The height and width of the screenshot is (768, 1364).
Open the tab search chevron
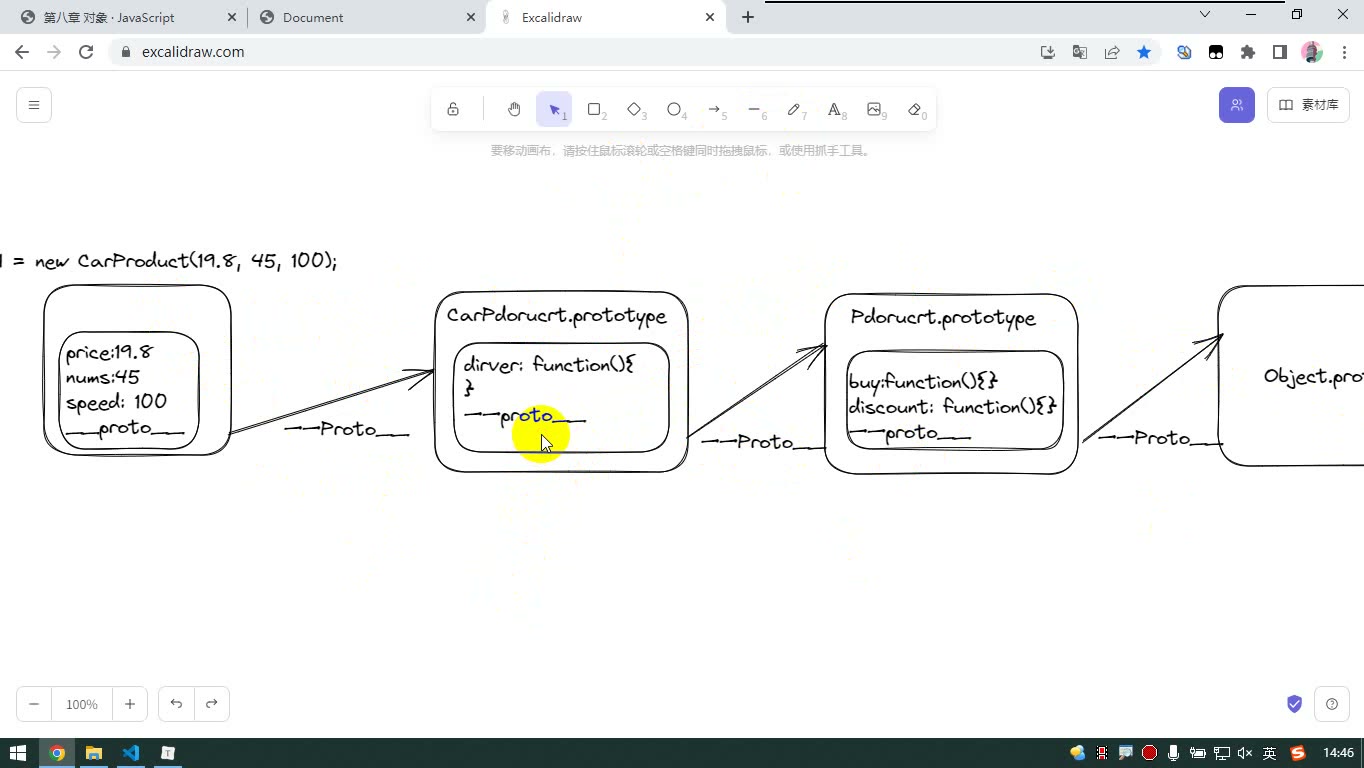click(1205, 14)
